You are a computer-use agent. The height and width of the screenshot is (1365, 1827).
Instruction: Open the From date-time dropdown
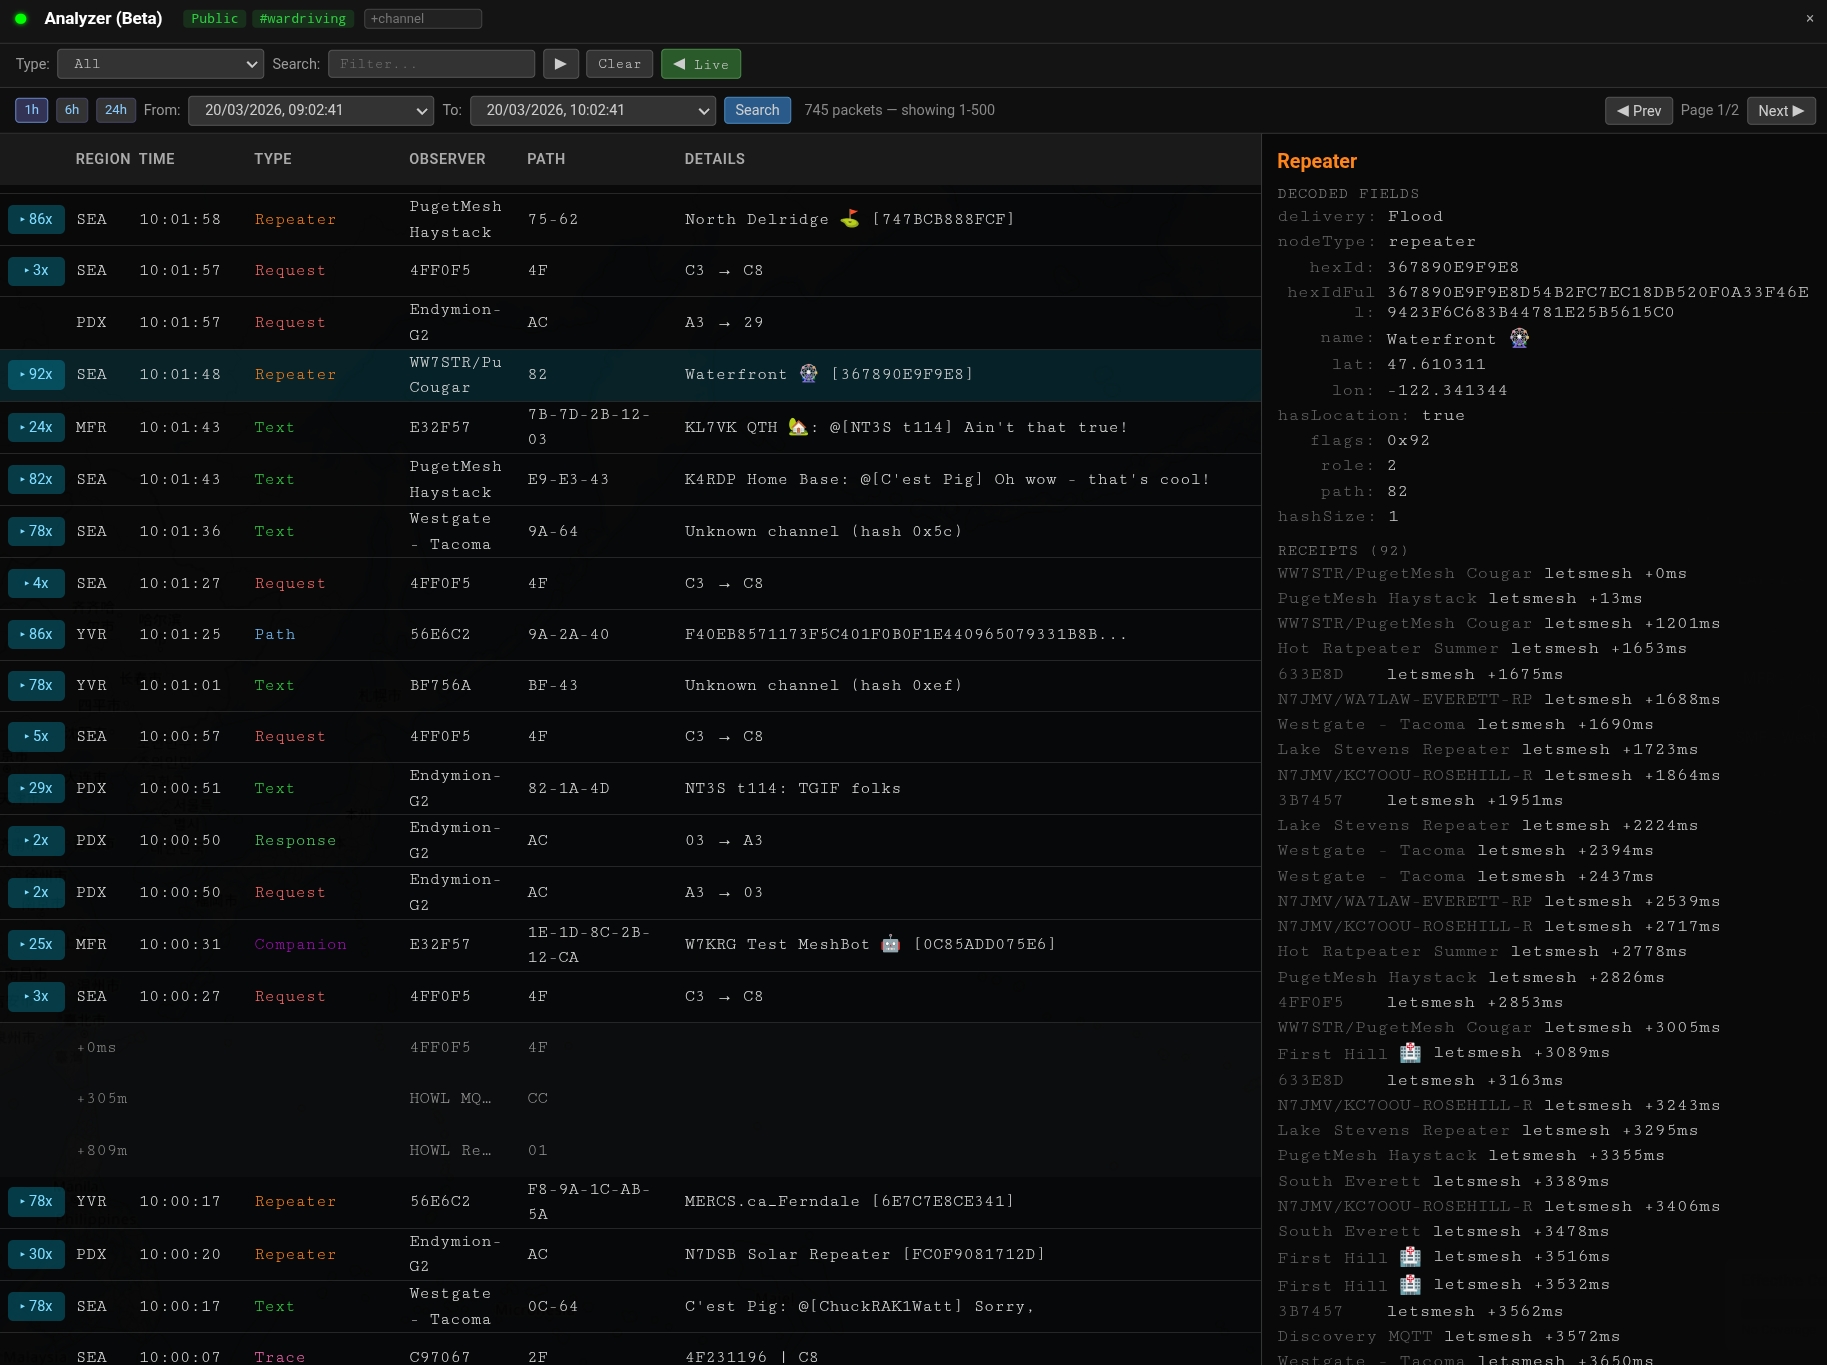310,110
